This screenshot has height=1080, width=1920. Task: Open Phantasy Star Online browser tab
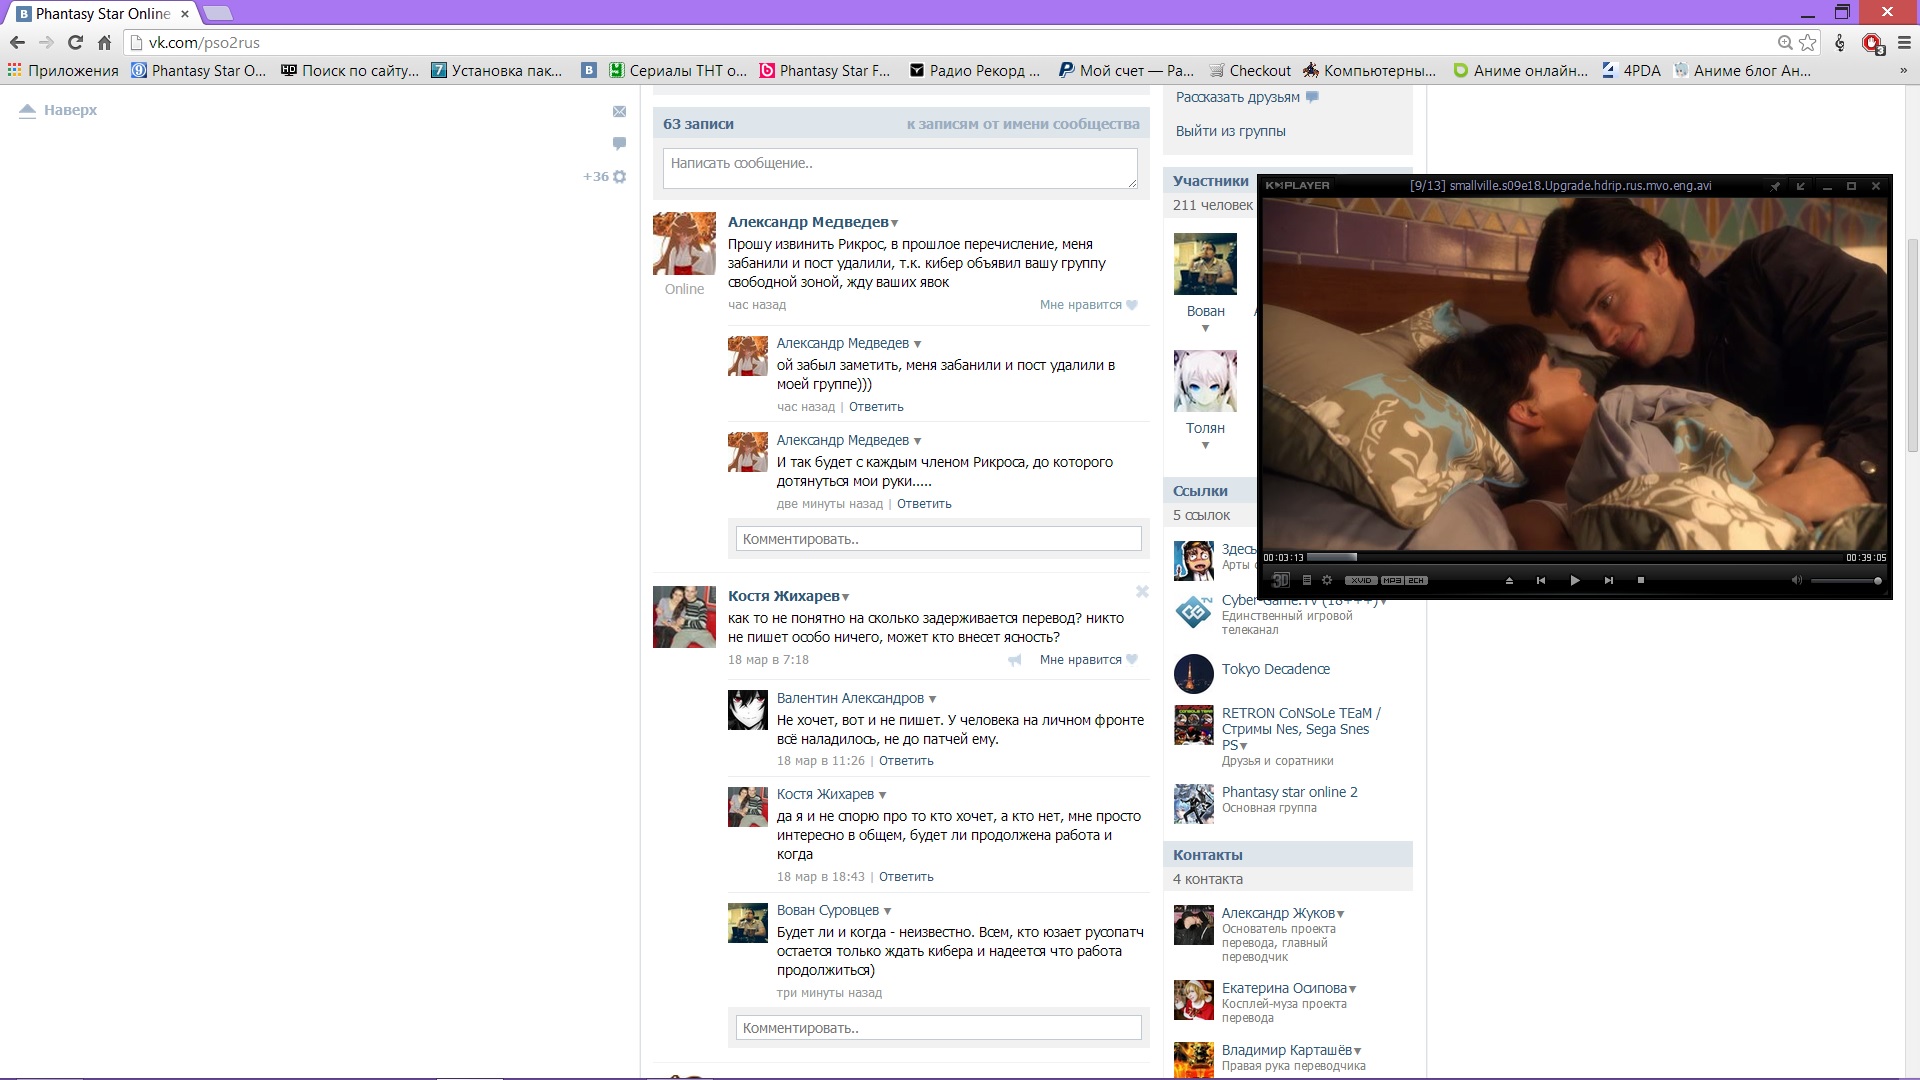point(102,14)
